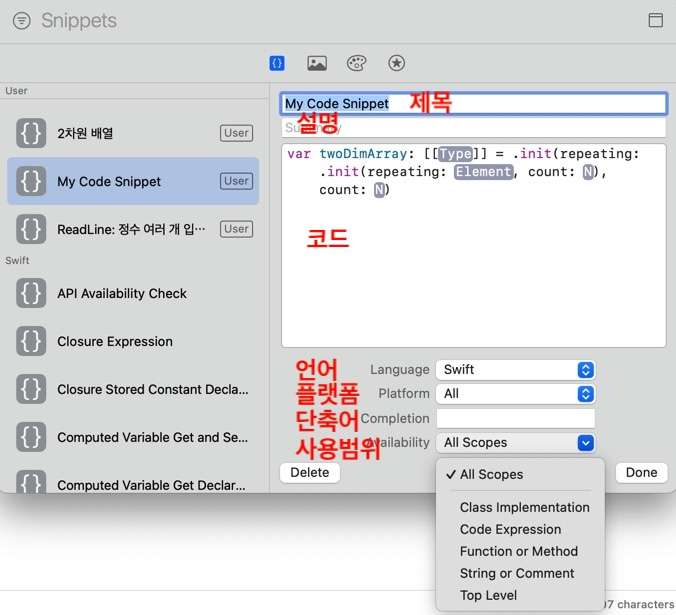Click the Completion shortcut text field
Screen dimensions: 676x615
coord(515,418)
